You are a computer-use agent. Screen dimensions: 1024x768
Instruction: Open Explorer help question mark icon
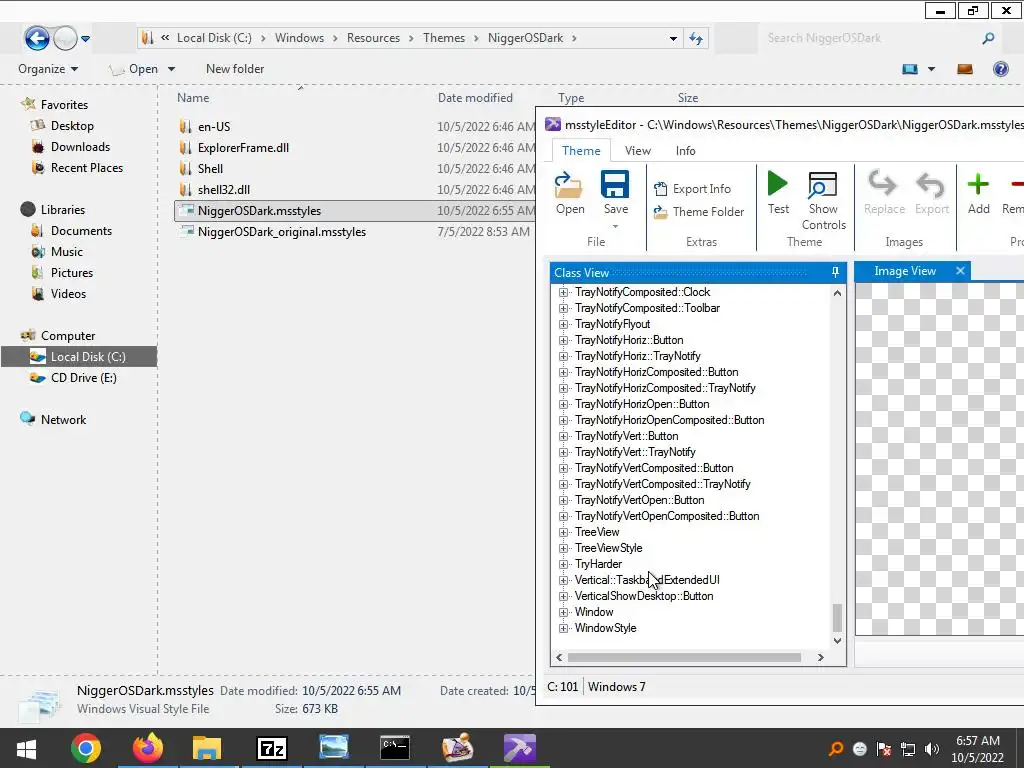click(1000, 69)
